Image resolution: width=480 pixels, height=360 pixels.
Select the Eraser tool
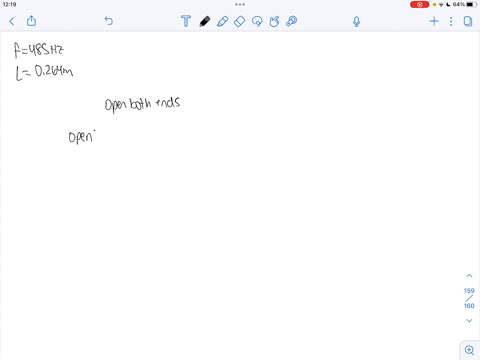click(x=239, y=21)
